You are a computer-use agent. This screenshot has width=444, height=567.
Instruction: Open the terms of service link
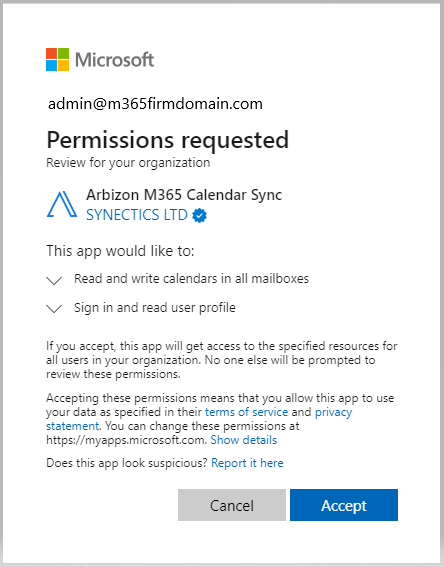point(247,412)
